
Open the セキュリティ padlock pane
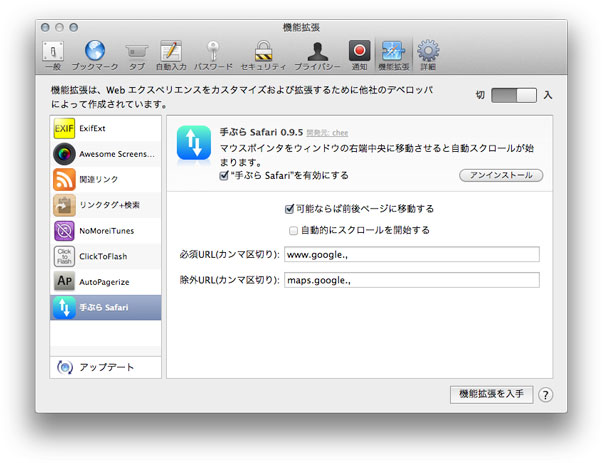pos(263,56)
